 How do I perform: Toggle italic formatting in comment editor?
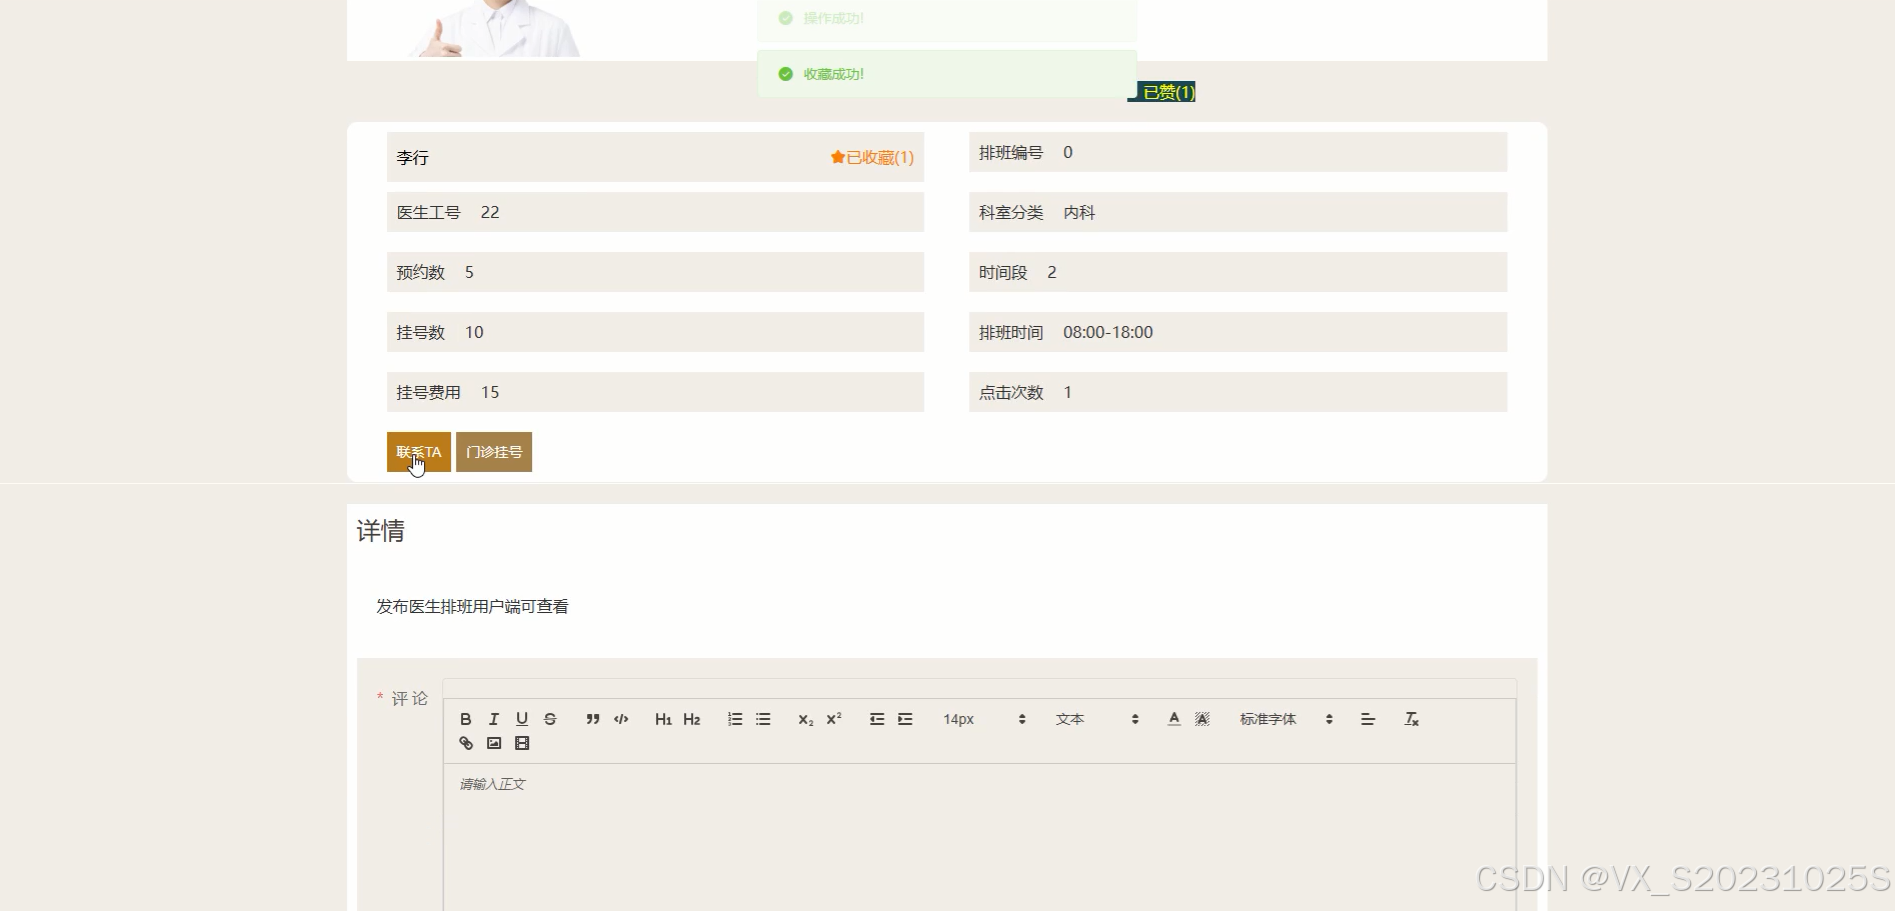[493, 719]
